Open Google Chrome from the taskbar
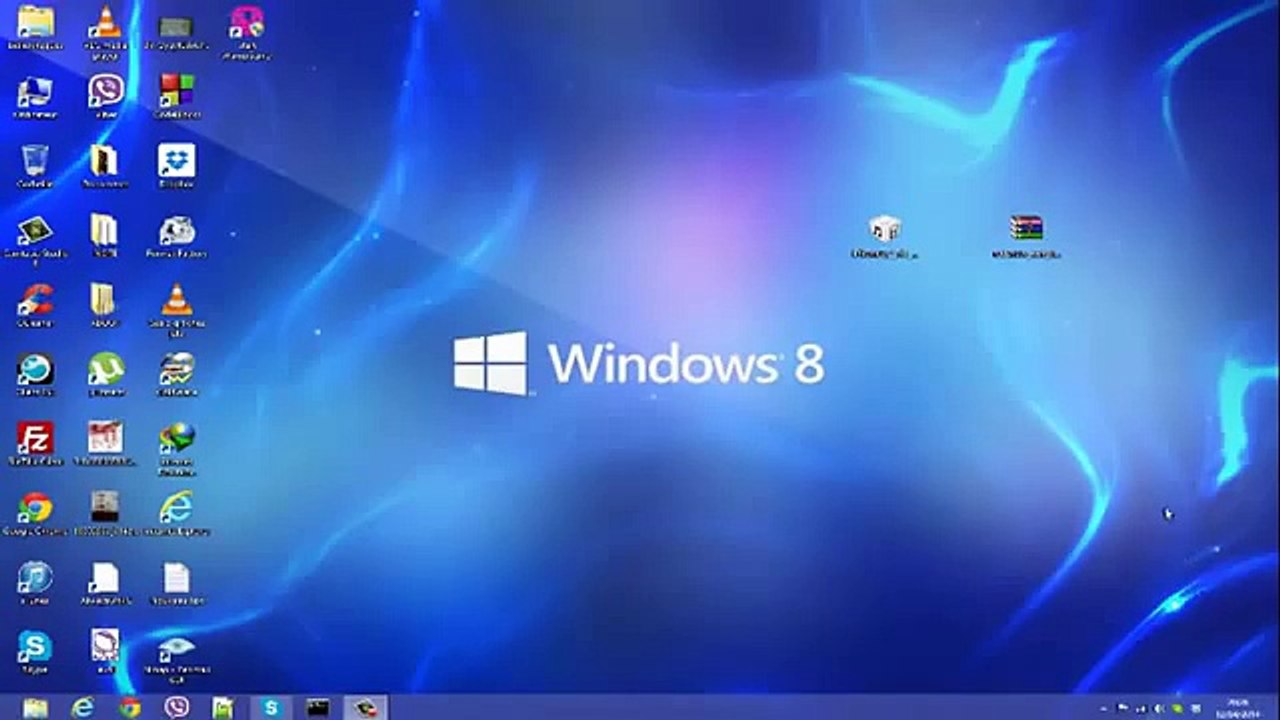 [130, 708]
